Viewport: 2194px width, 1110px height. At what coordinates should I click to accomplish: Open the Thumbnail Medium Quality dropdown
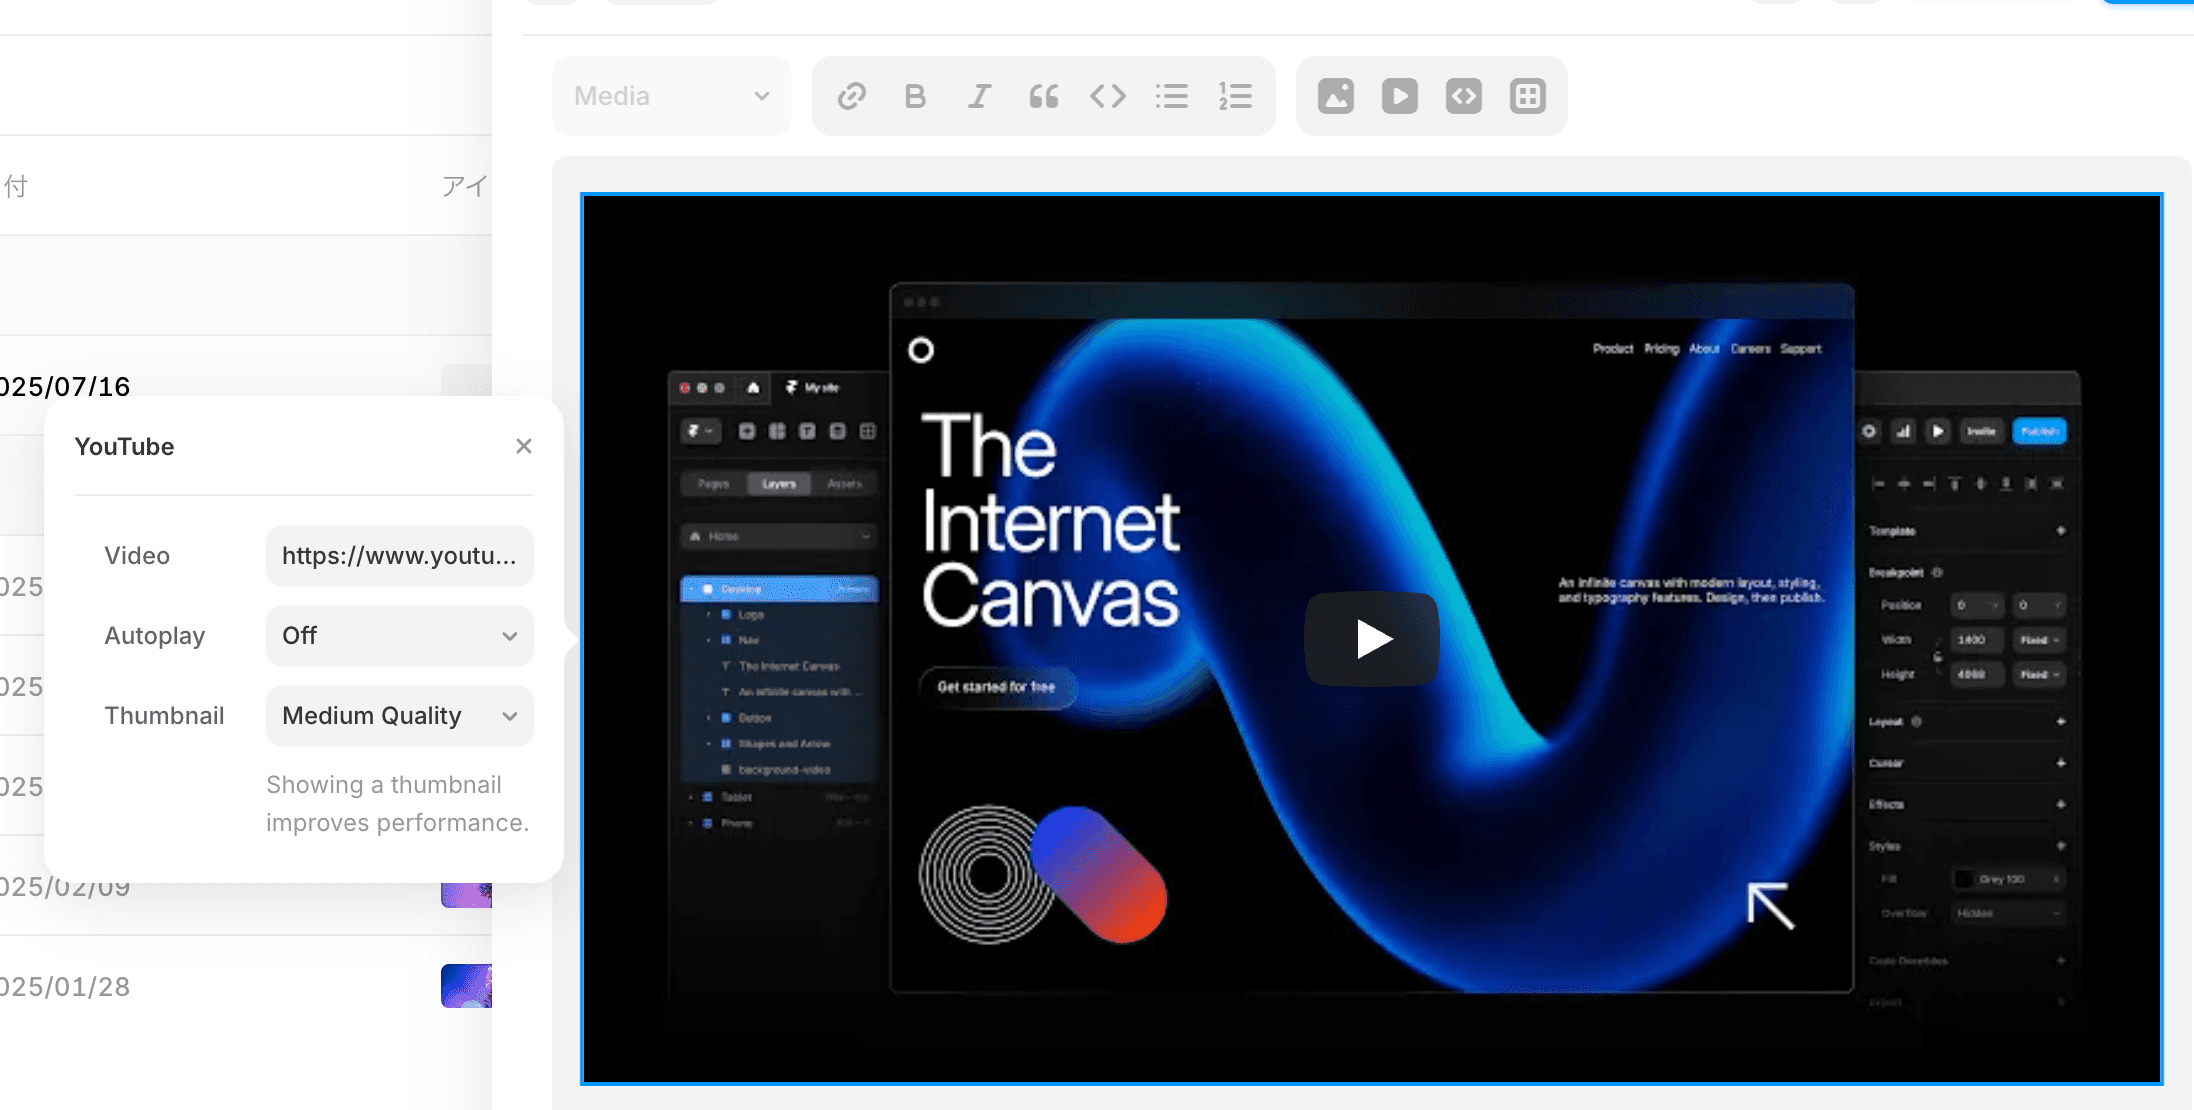click(x=400, y=716)
